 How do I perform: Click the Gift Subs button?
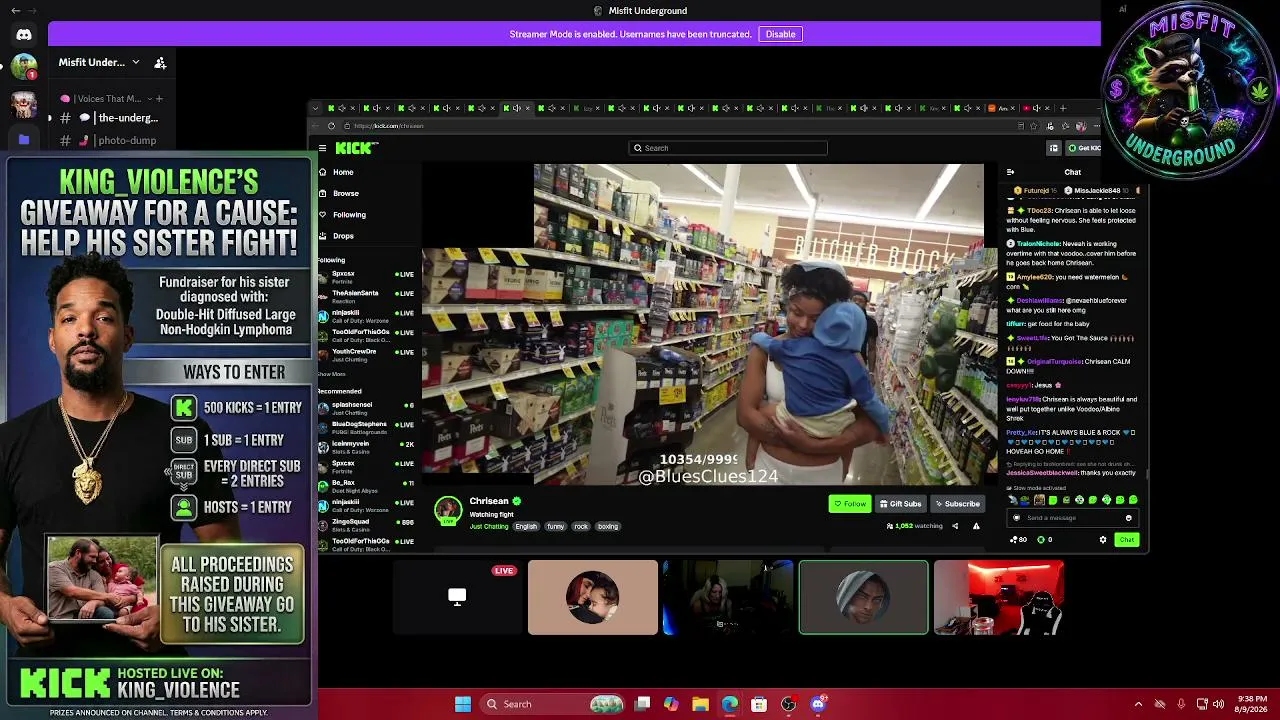[900, 504]
